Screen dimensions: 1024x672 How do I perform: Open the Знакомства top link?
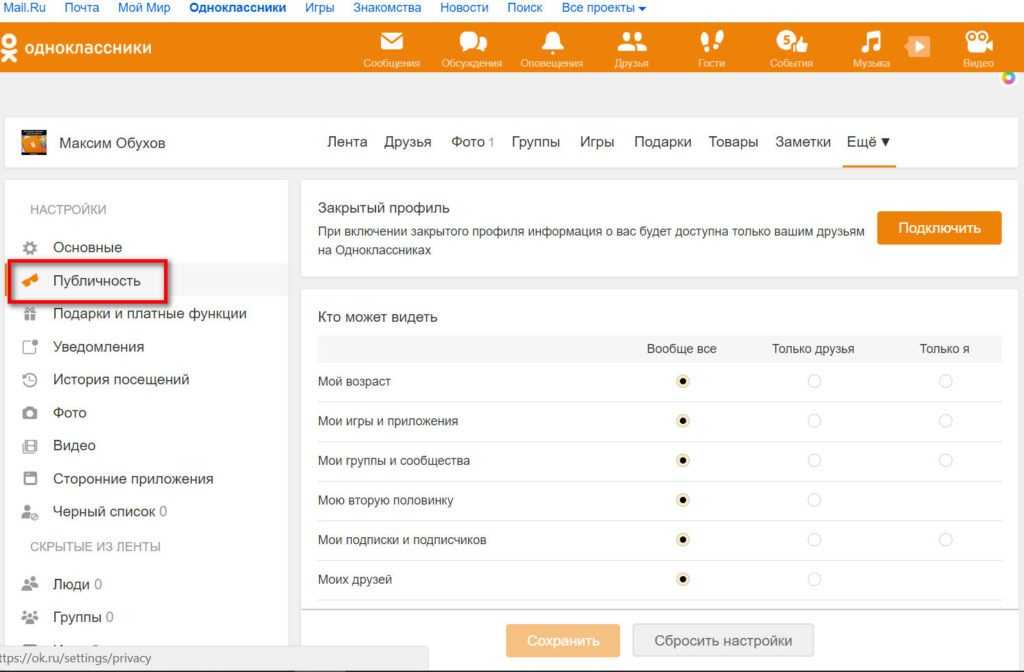387,8
